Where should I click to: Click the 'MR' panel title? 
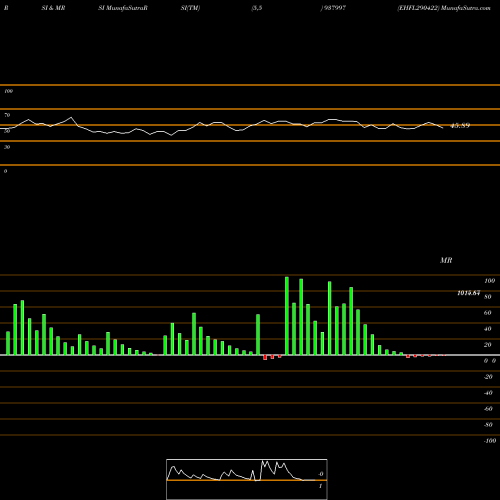click(446, 260)
